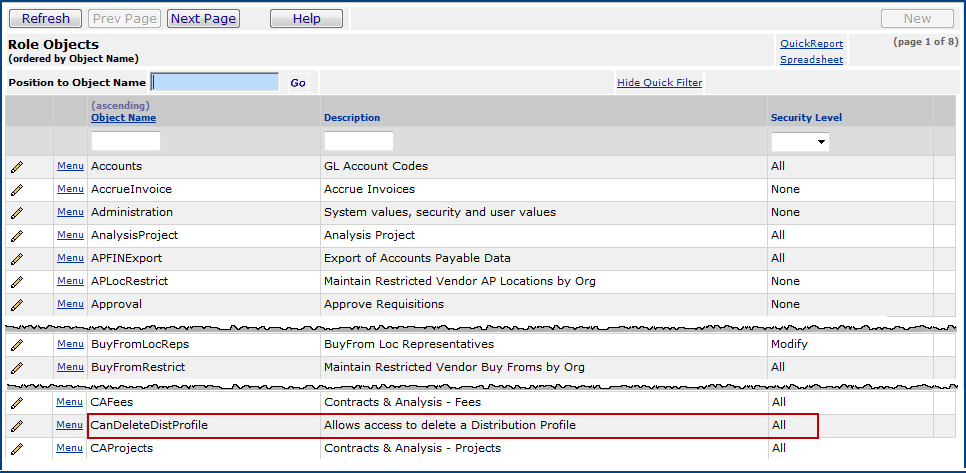This screenshot has height=473, width=966.
Task: Sort by Object Name column header
Action: 123,118
